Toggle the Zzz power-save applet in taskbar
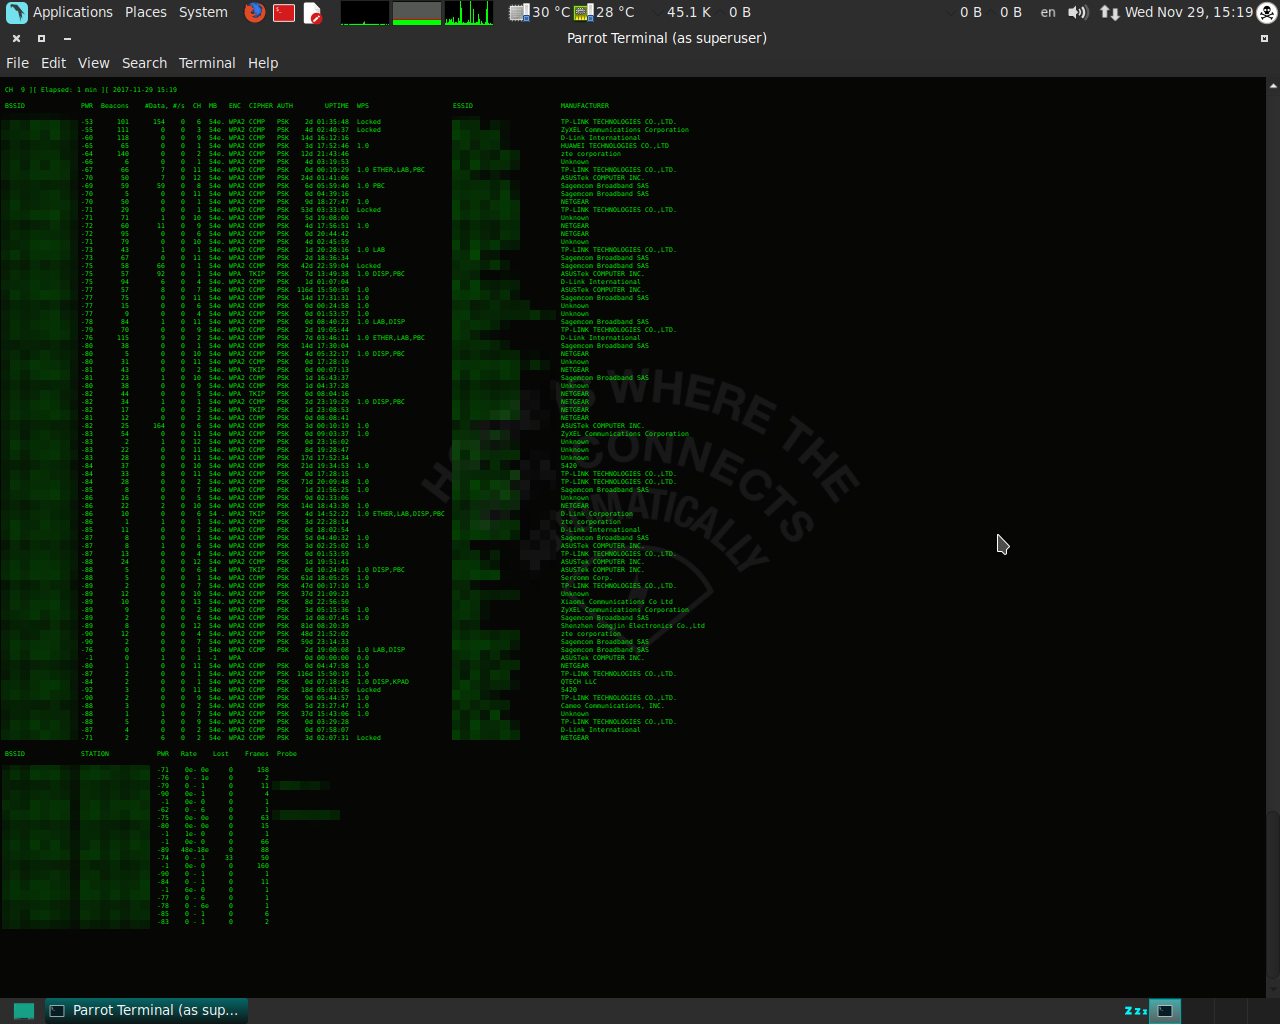The width and height of the screenshot is (1280, 1024). [x=1136, y=1011]
